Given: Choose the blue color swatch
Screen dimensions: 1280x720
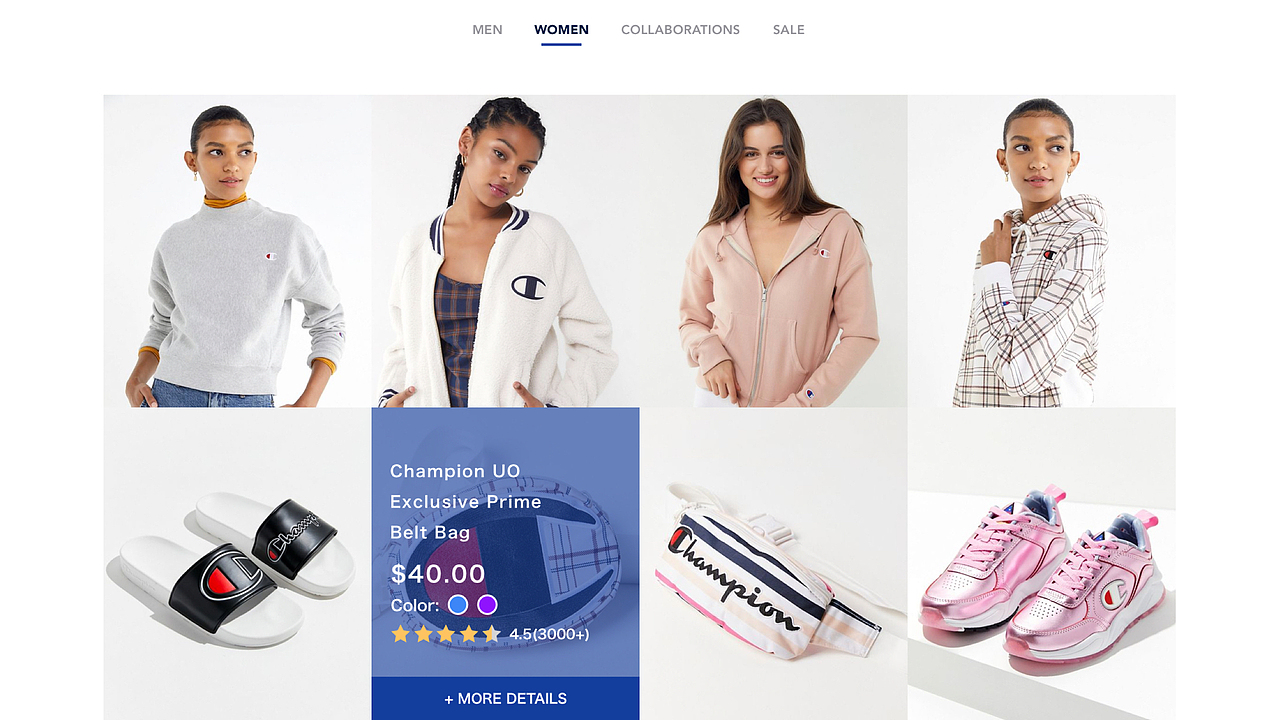Looking at the screenshot, I should (x=458, y=605).
